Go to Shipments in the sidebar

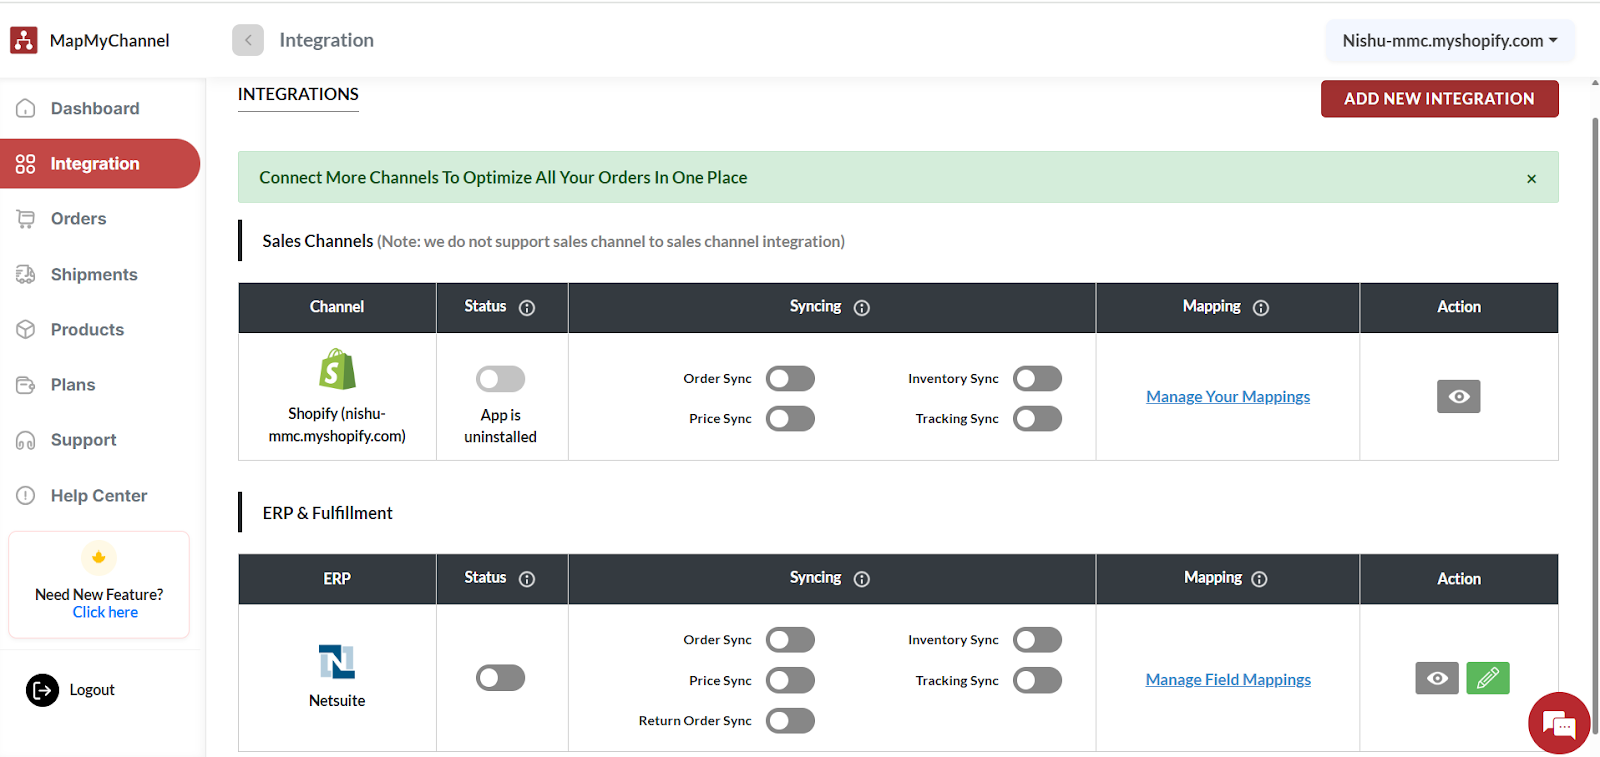point(94,275)
